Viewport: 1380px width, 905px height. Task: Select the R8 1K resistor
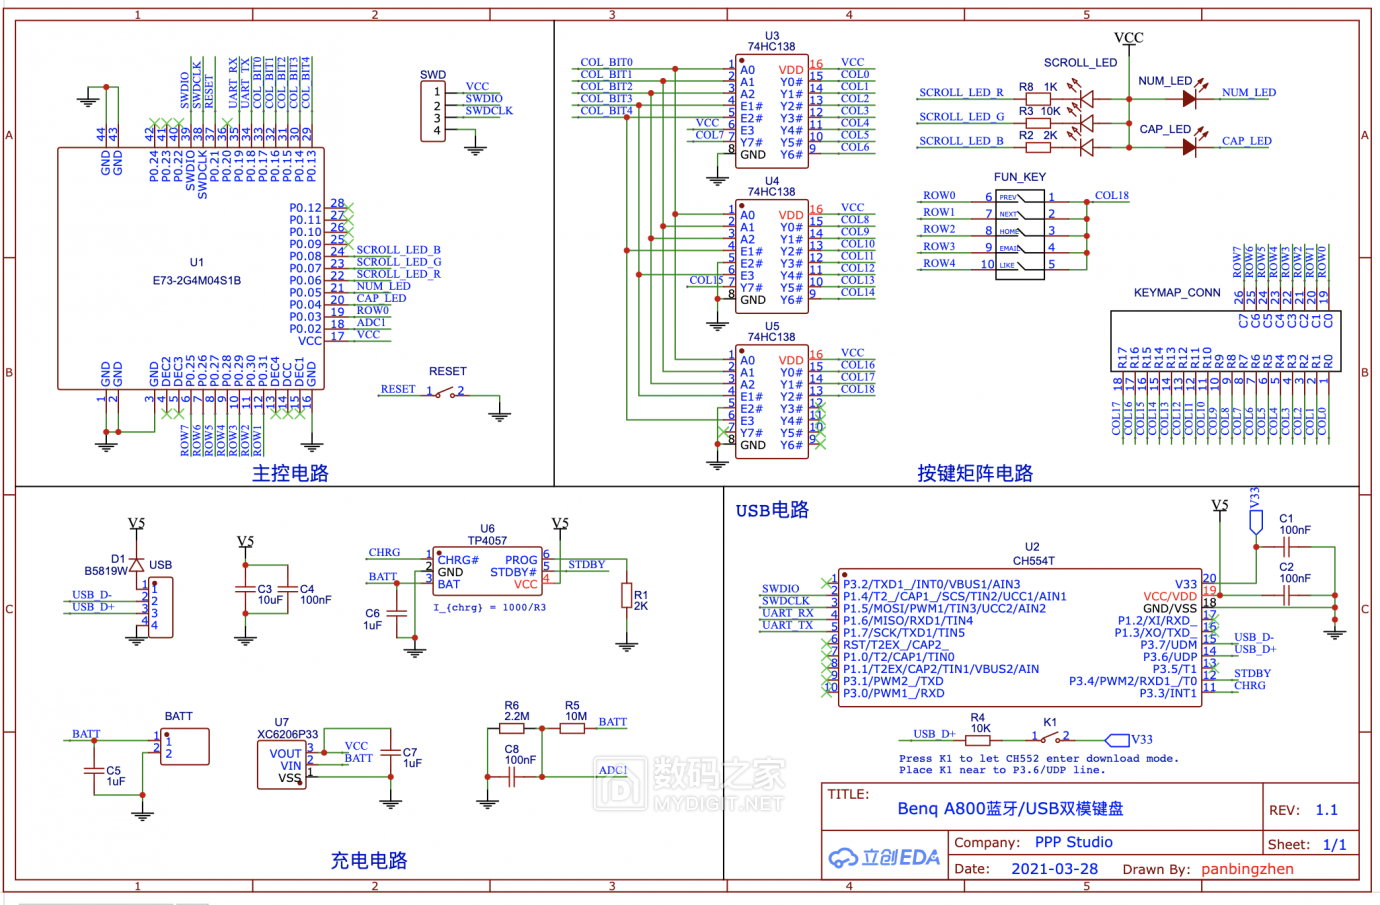(1038, 98)
